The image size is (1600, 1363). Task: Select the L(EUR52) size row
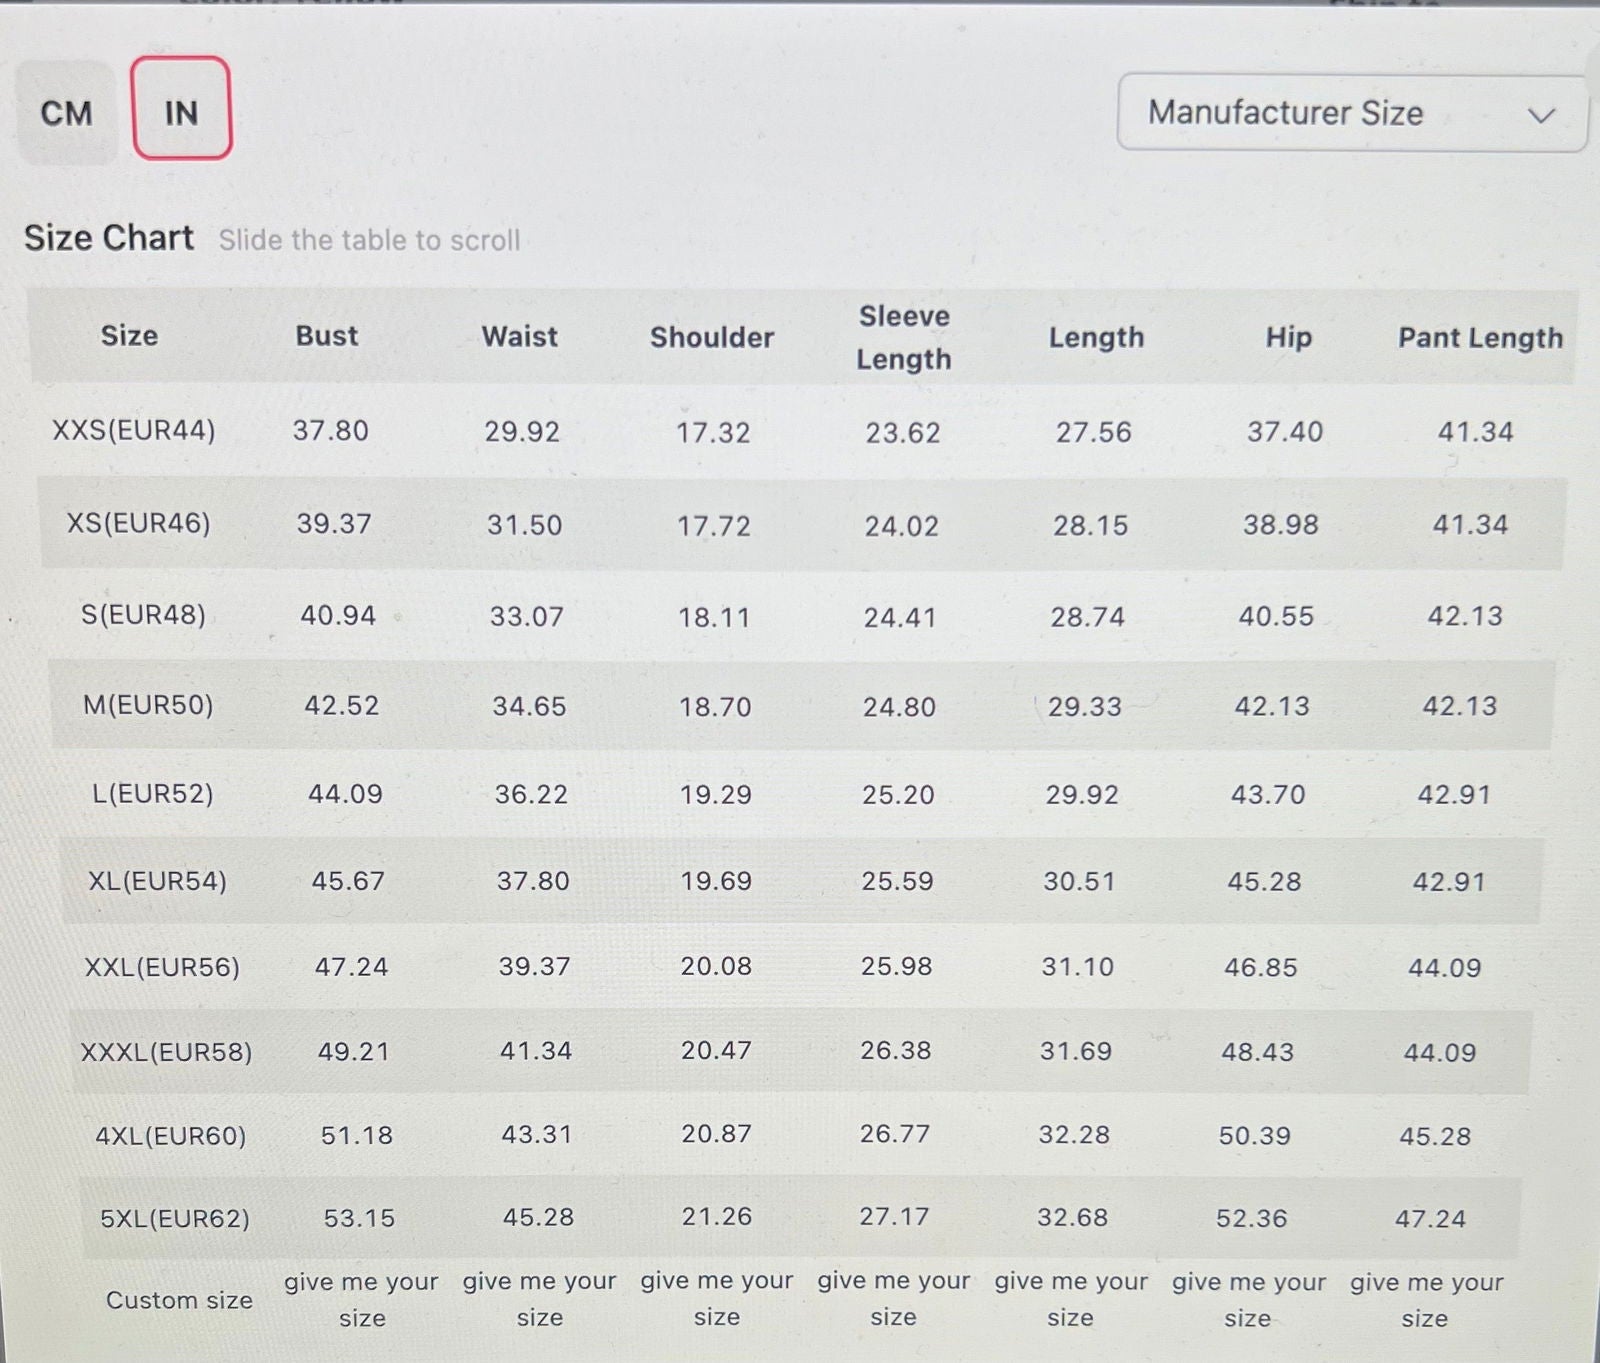[x=153, y=794]
